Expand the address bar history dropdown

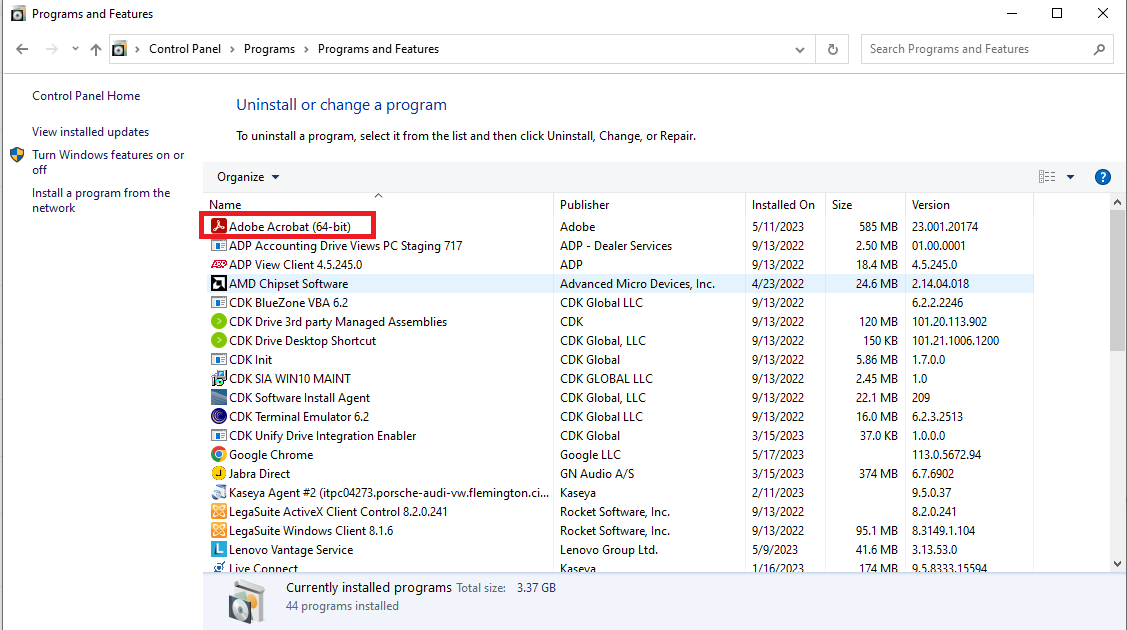coord(799,50)
